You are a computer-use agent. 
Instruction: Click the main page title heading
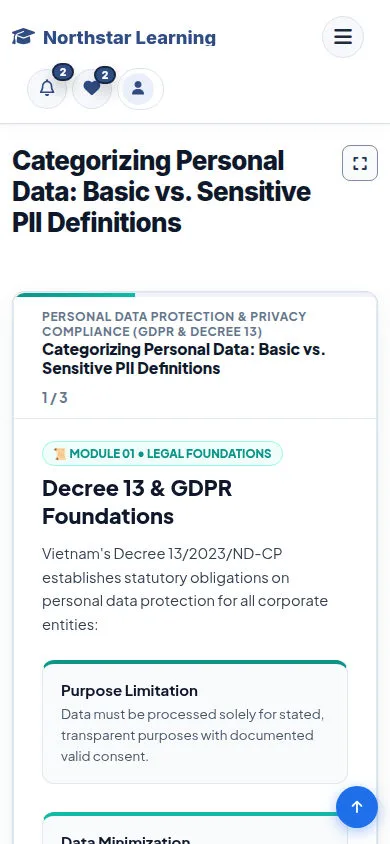161,192
